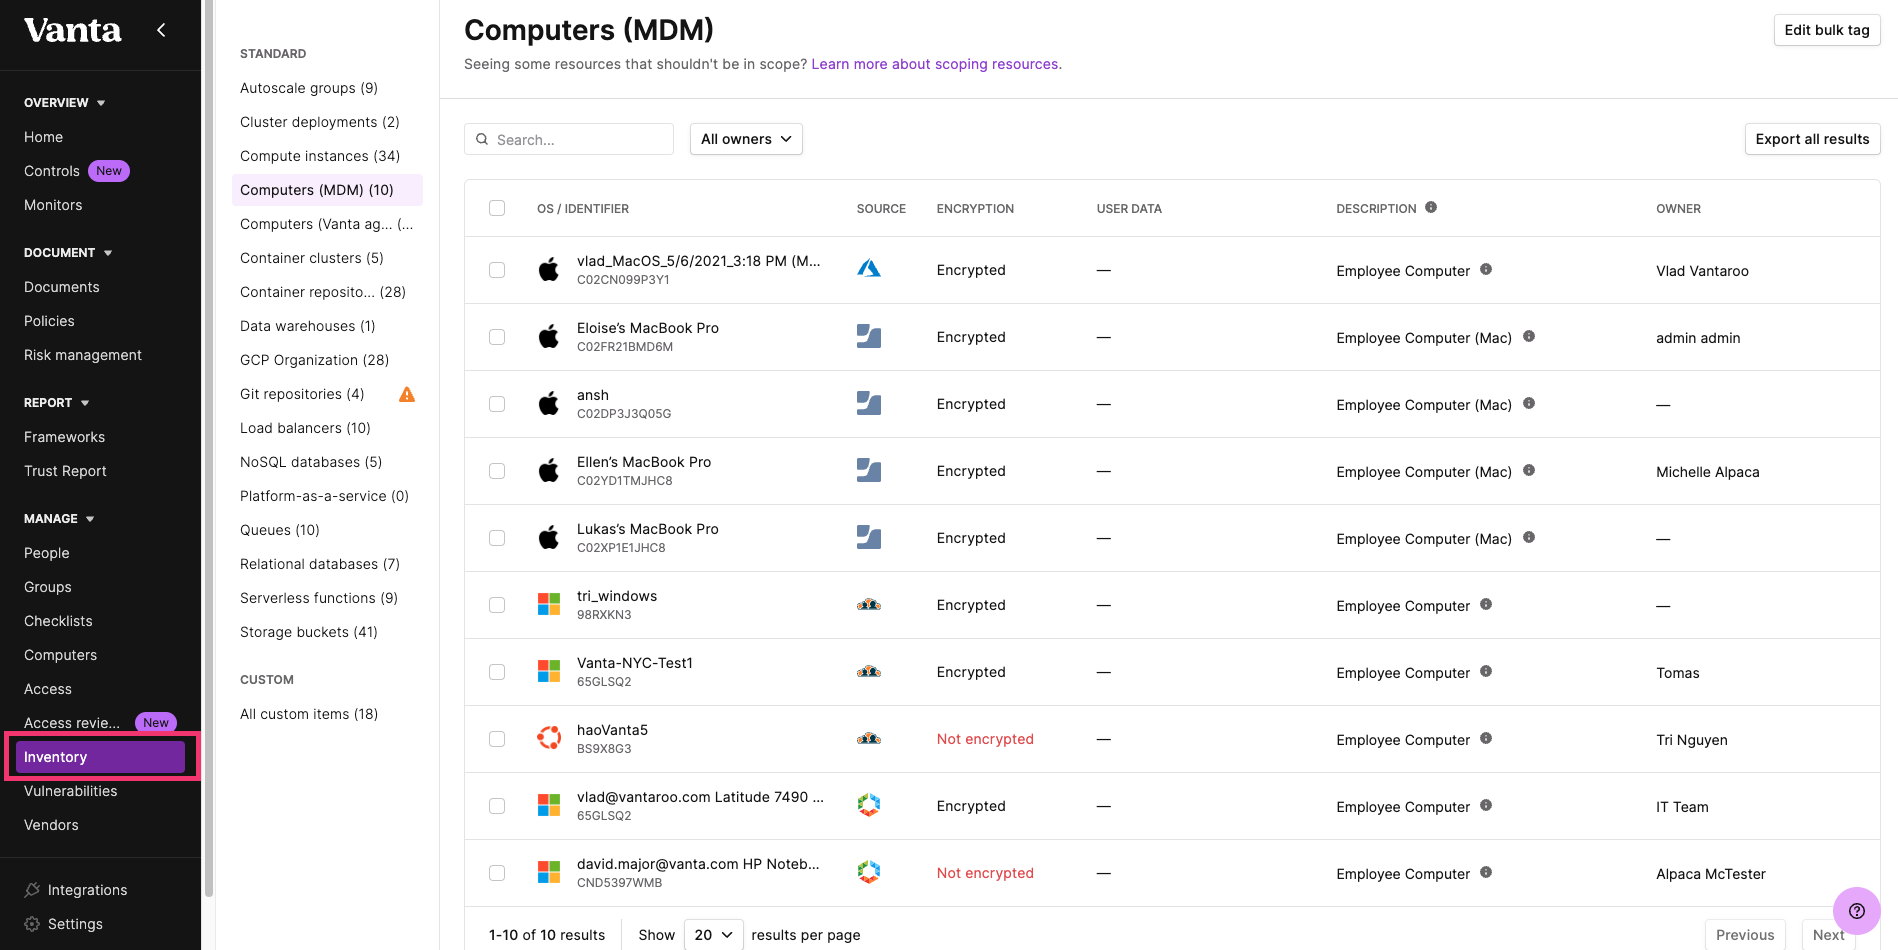Viewport: 1898px width, 950px height.
Task: Click the Apple icon for Ellen's MacBook Pro
Action: (x=549, y=471)
